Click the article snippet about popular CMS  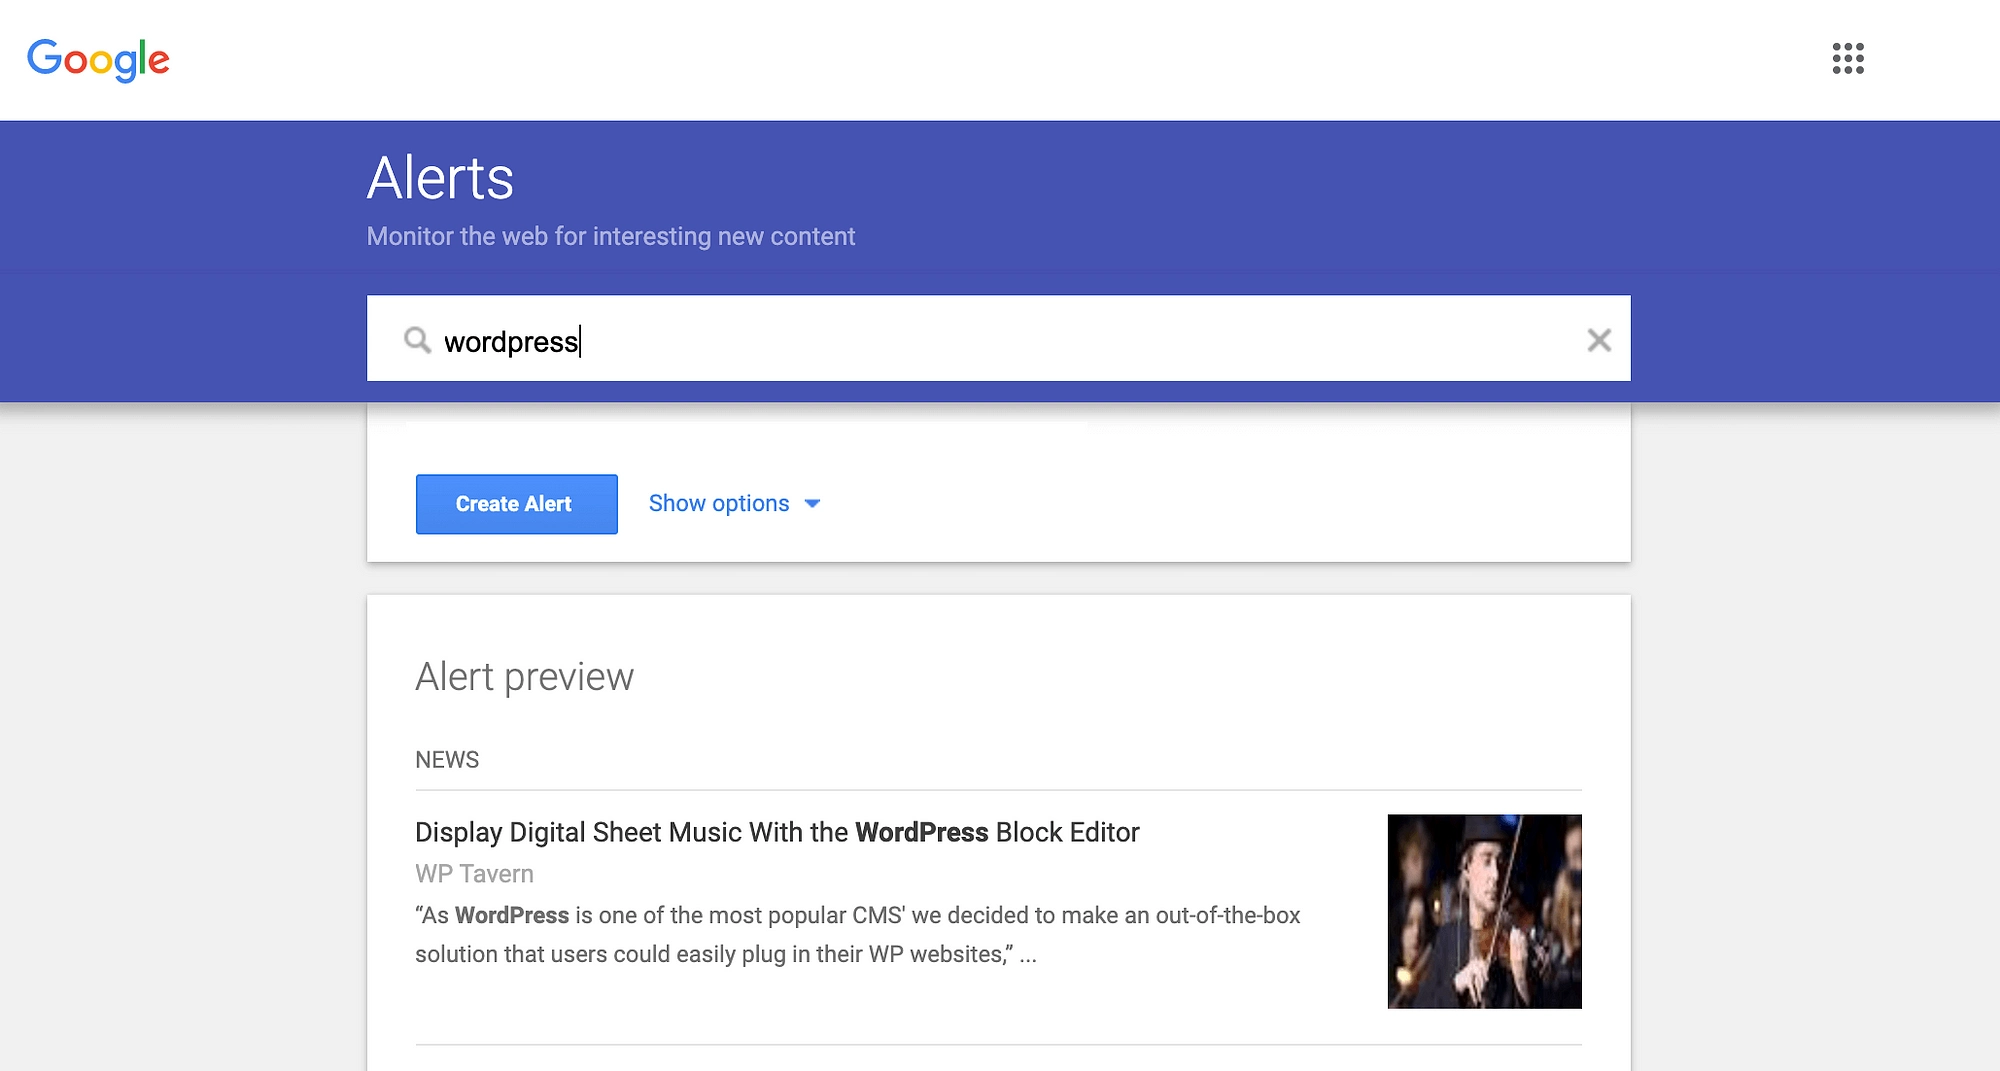[x=857, y=935]
